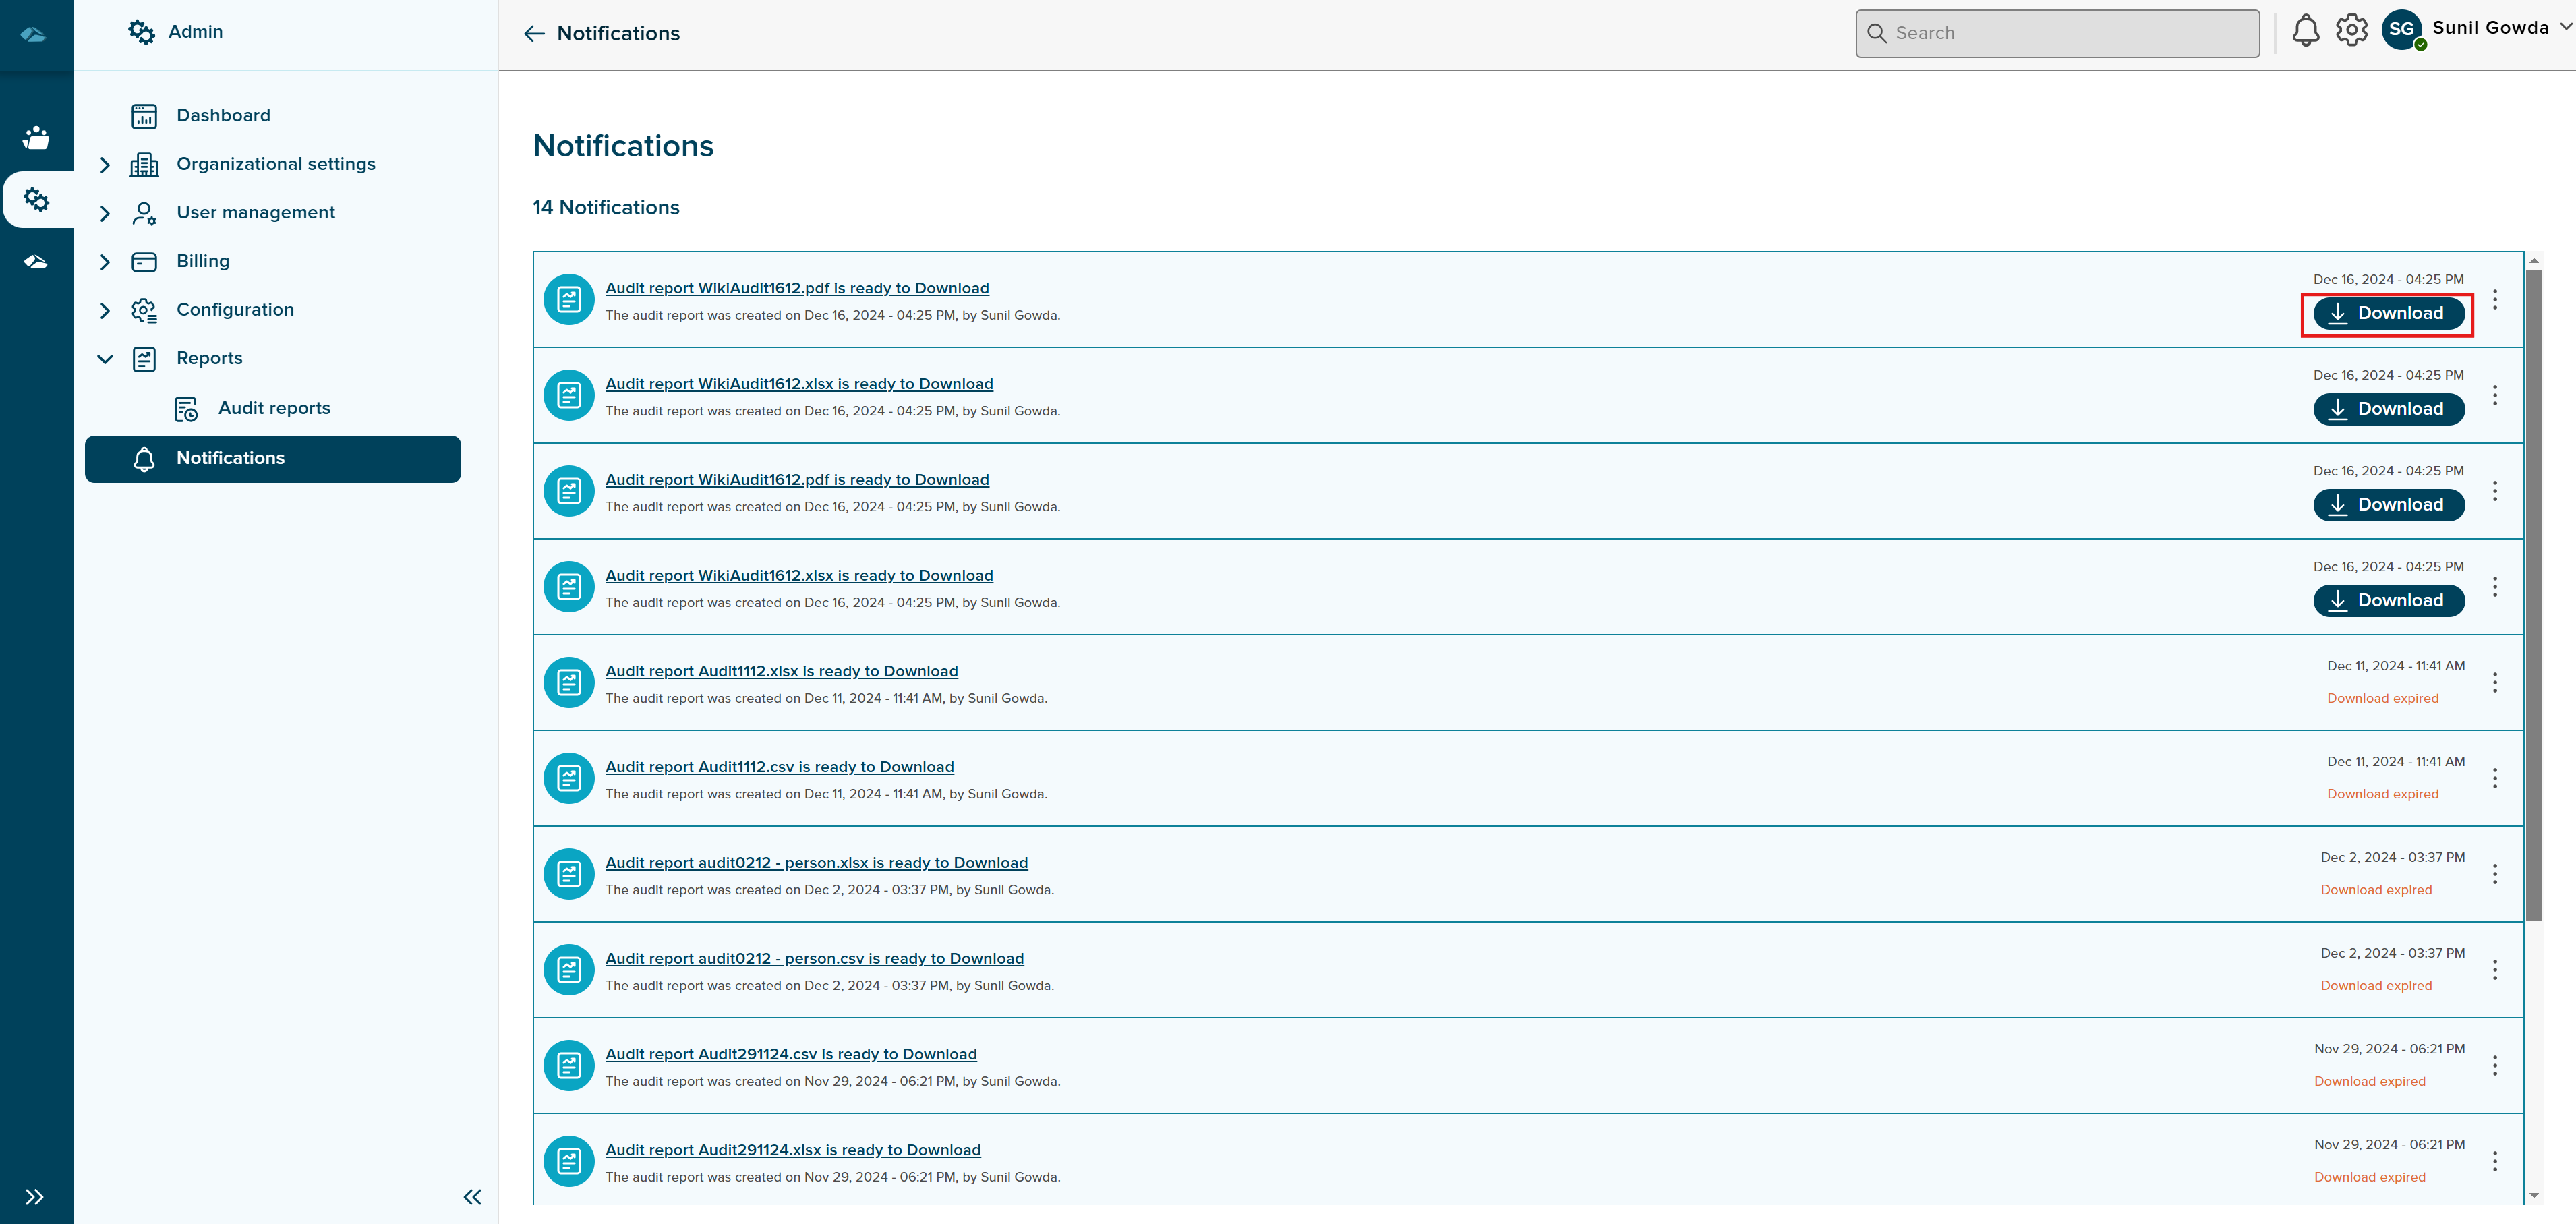Open settings gear icon in top bar
Image resolution: width=2576 pixels, height=1224 pixels.
[x=2351, y=31]
